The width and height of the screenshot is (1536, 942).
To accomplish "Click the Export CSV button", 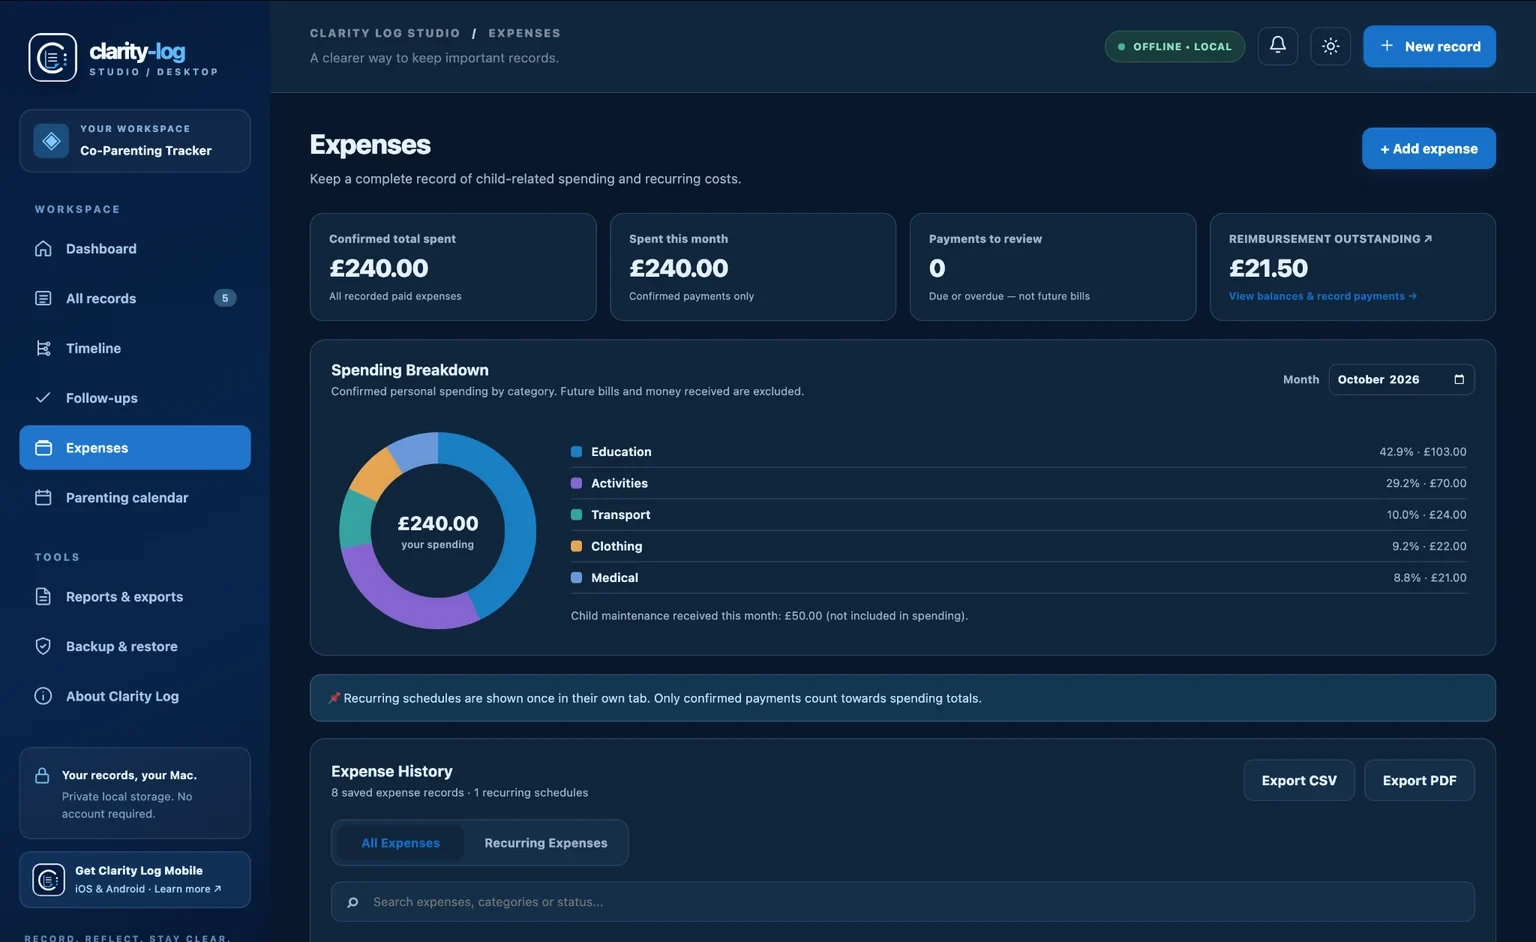I will coord(1299,781).
